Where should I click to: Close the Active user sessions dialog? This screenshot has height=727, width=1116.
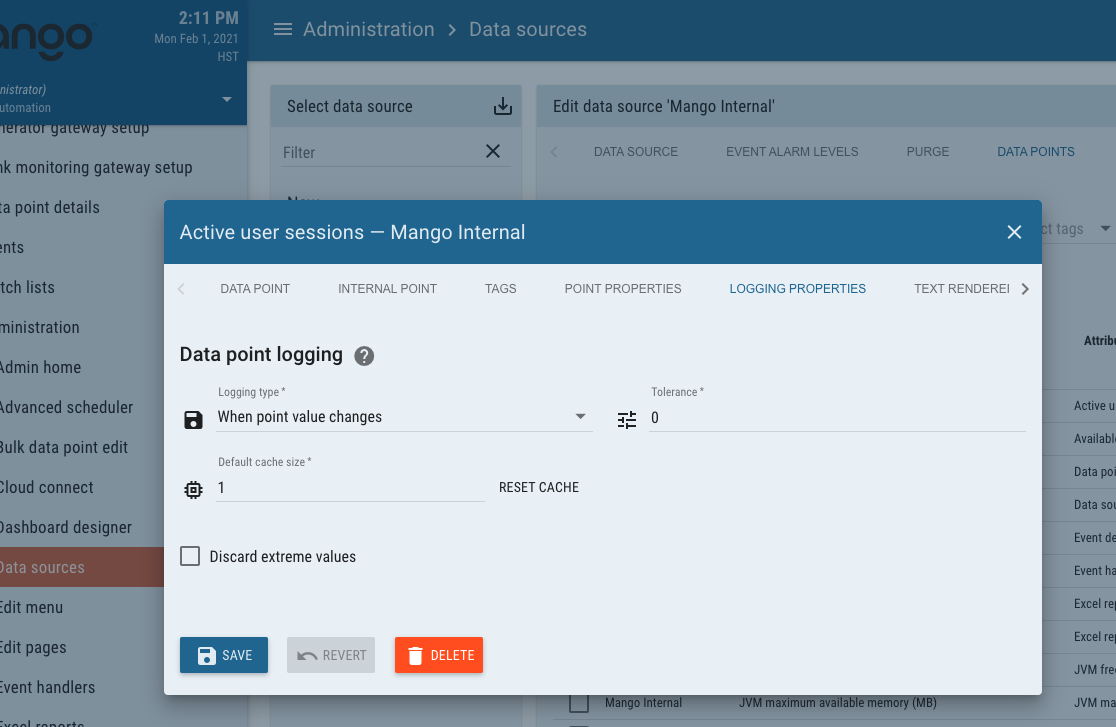coord(1014,231)
